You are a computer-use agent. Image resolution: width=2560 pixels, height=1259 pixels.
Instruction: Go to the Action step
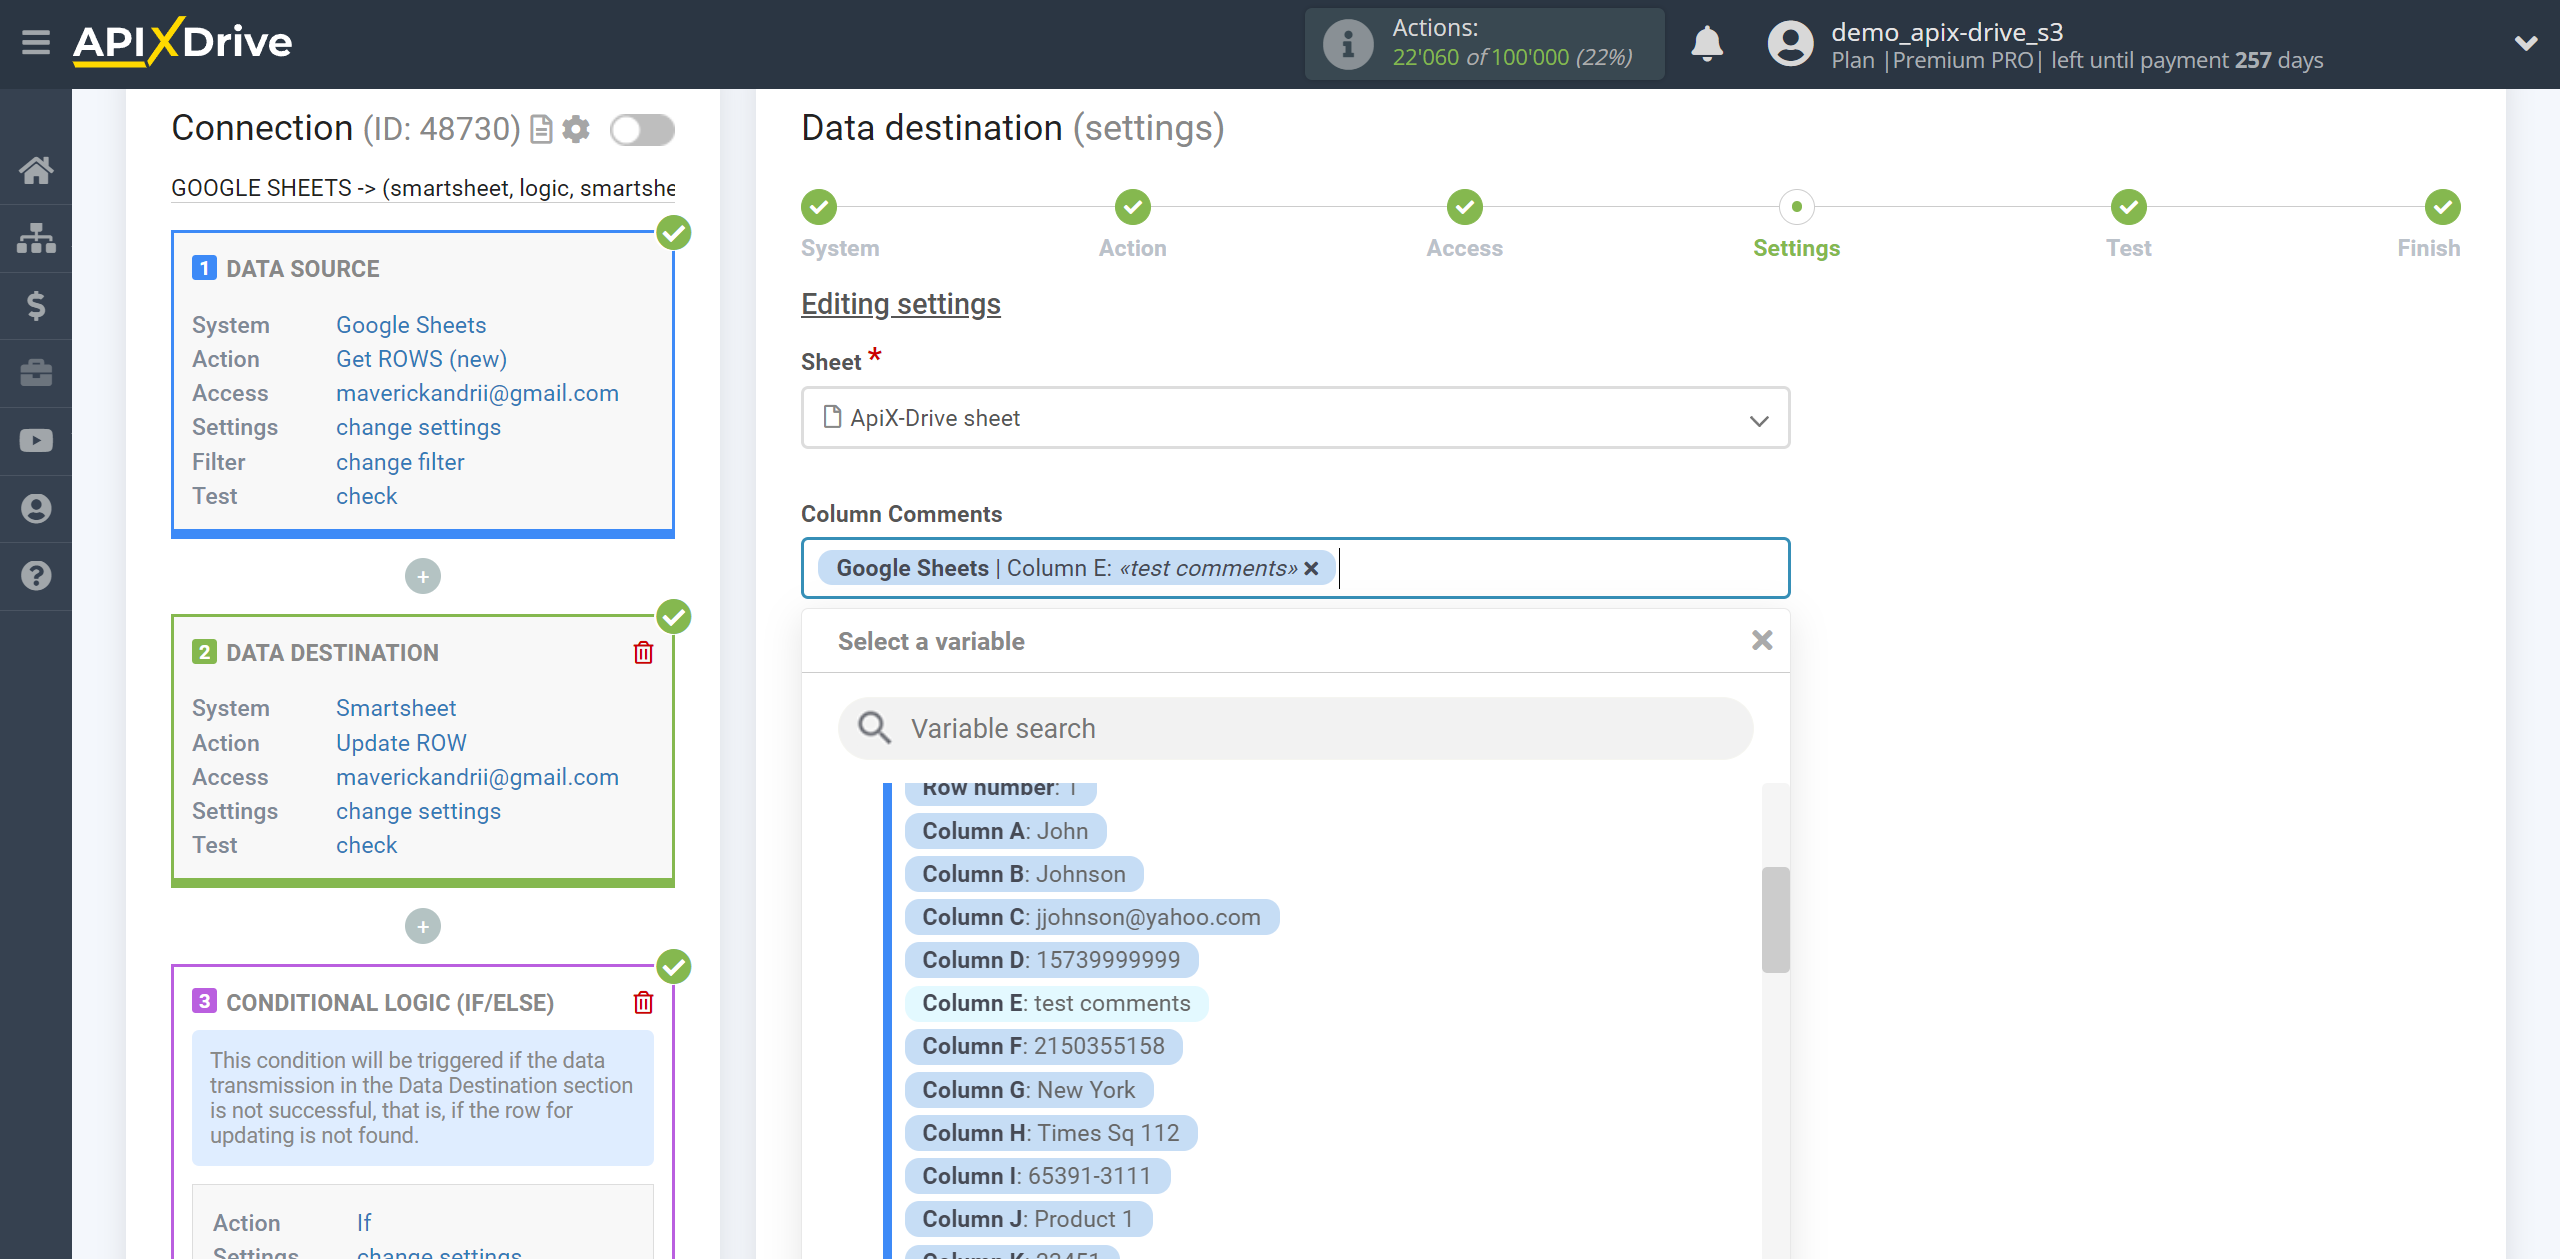[1132, 207]
